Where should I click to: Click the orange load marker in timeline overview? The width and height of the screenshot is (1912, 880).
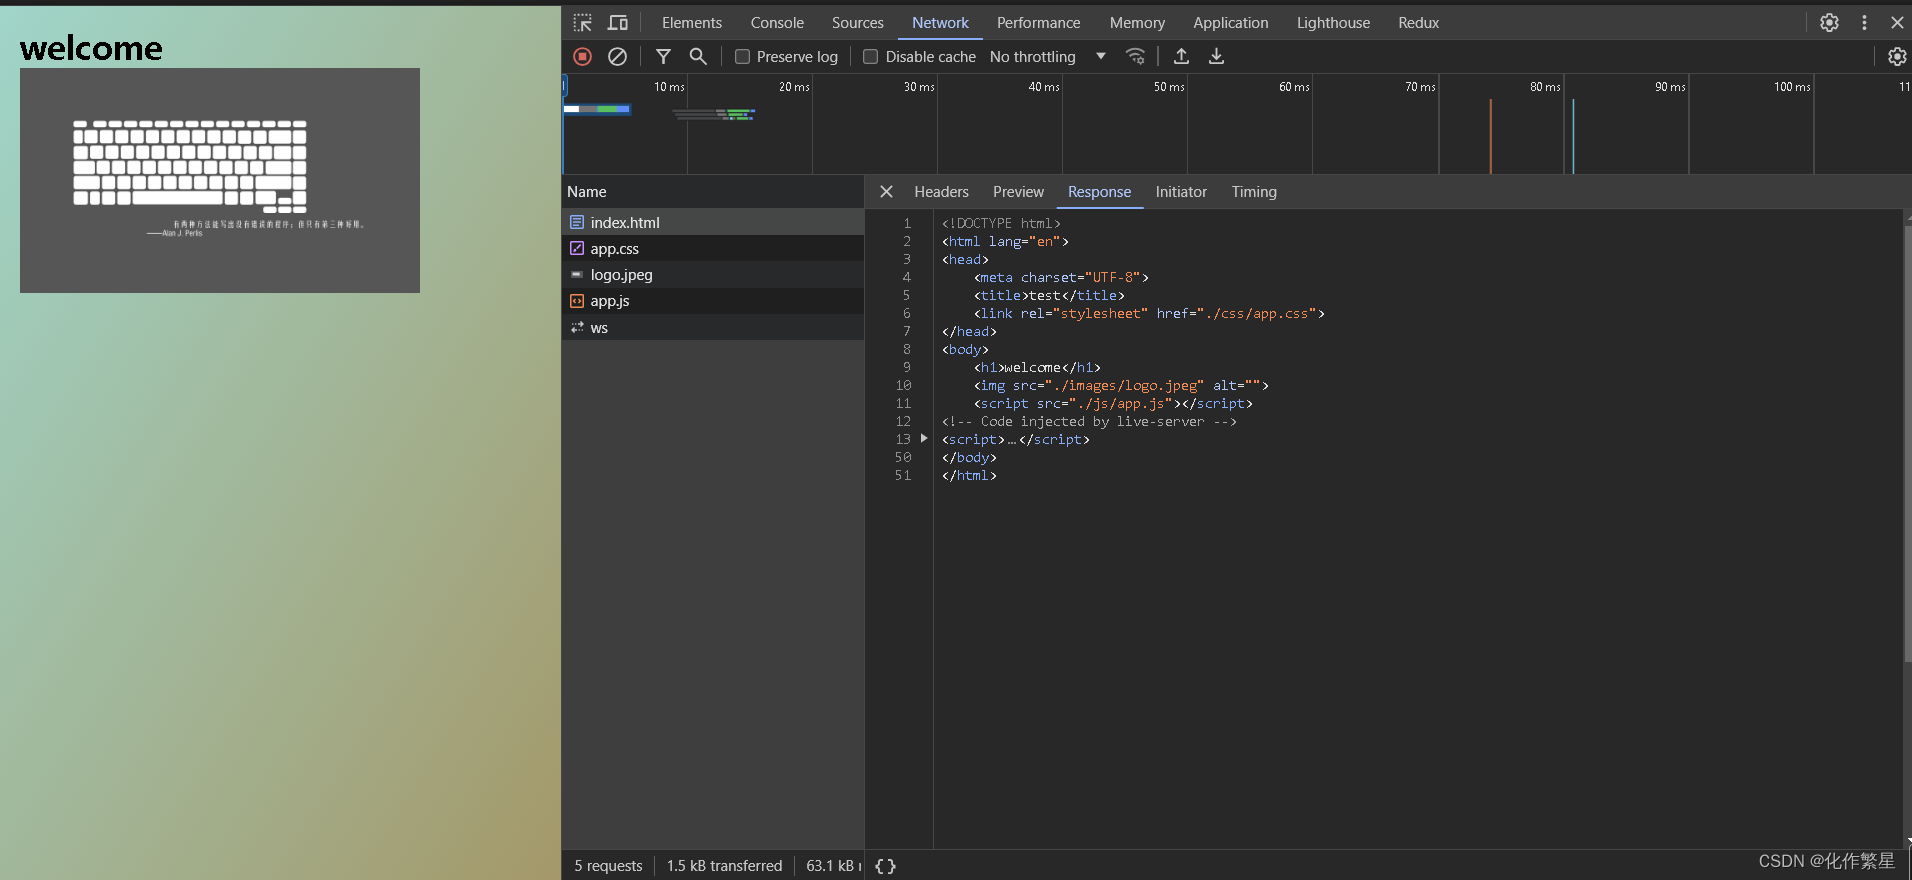(1490, 136)
